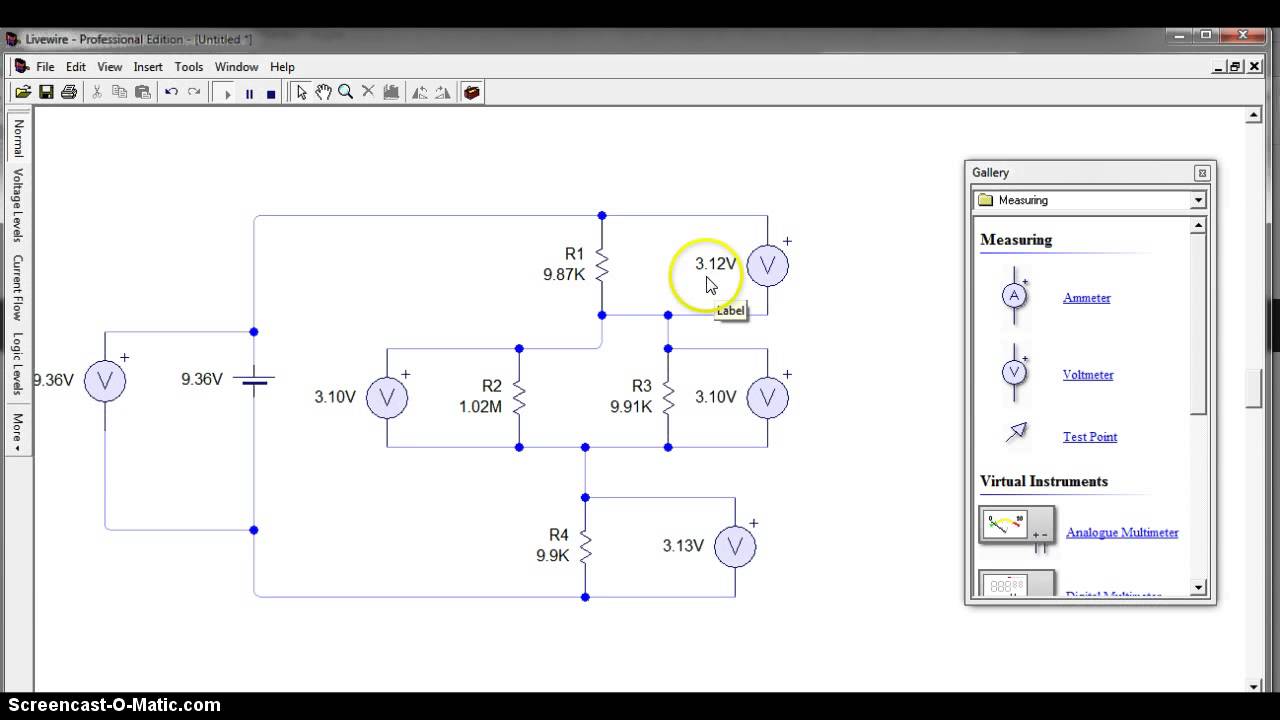Select the arrow pointer tool
Screen dimensions: 1280x720
(301, 92)
